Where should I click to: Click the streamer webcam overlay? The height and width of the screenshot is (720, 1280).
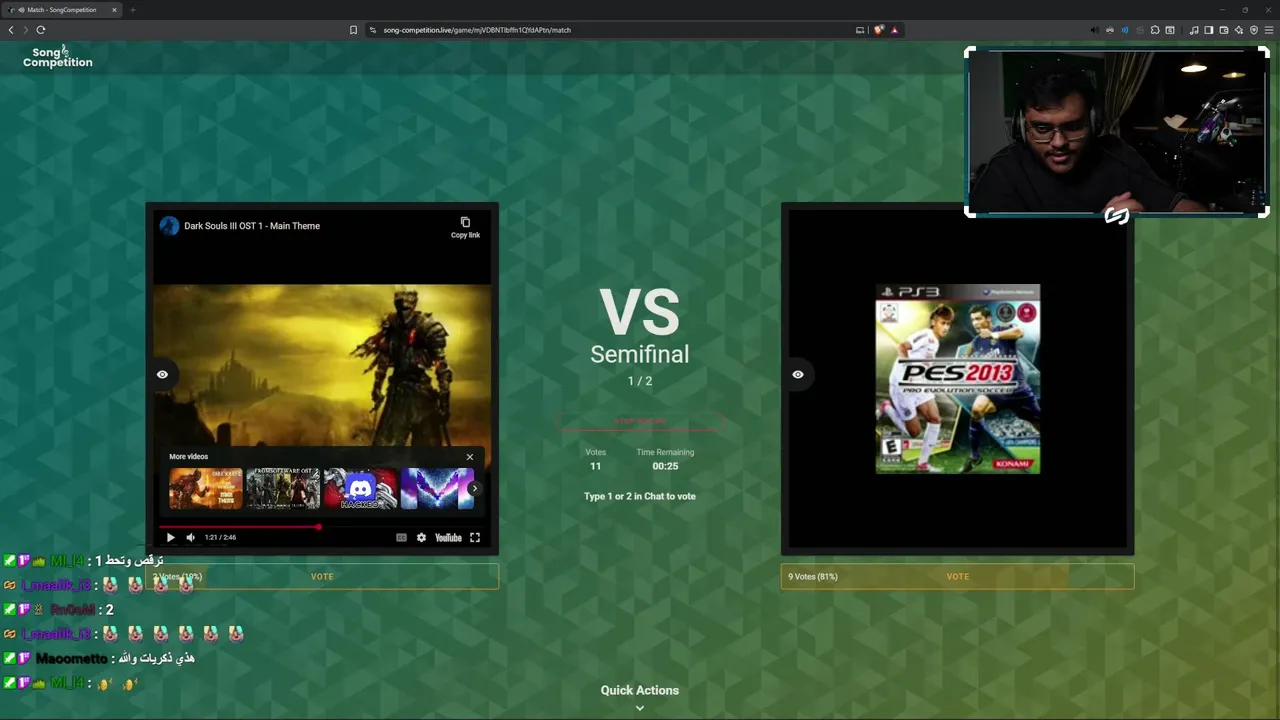click(1117, 132)
